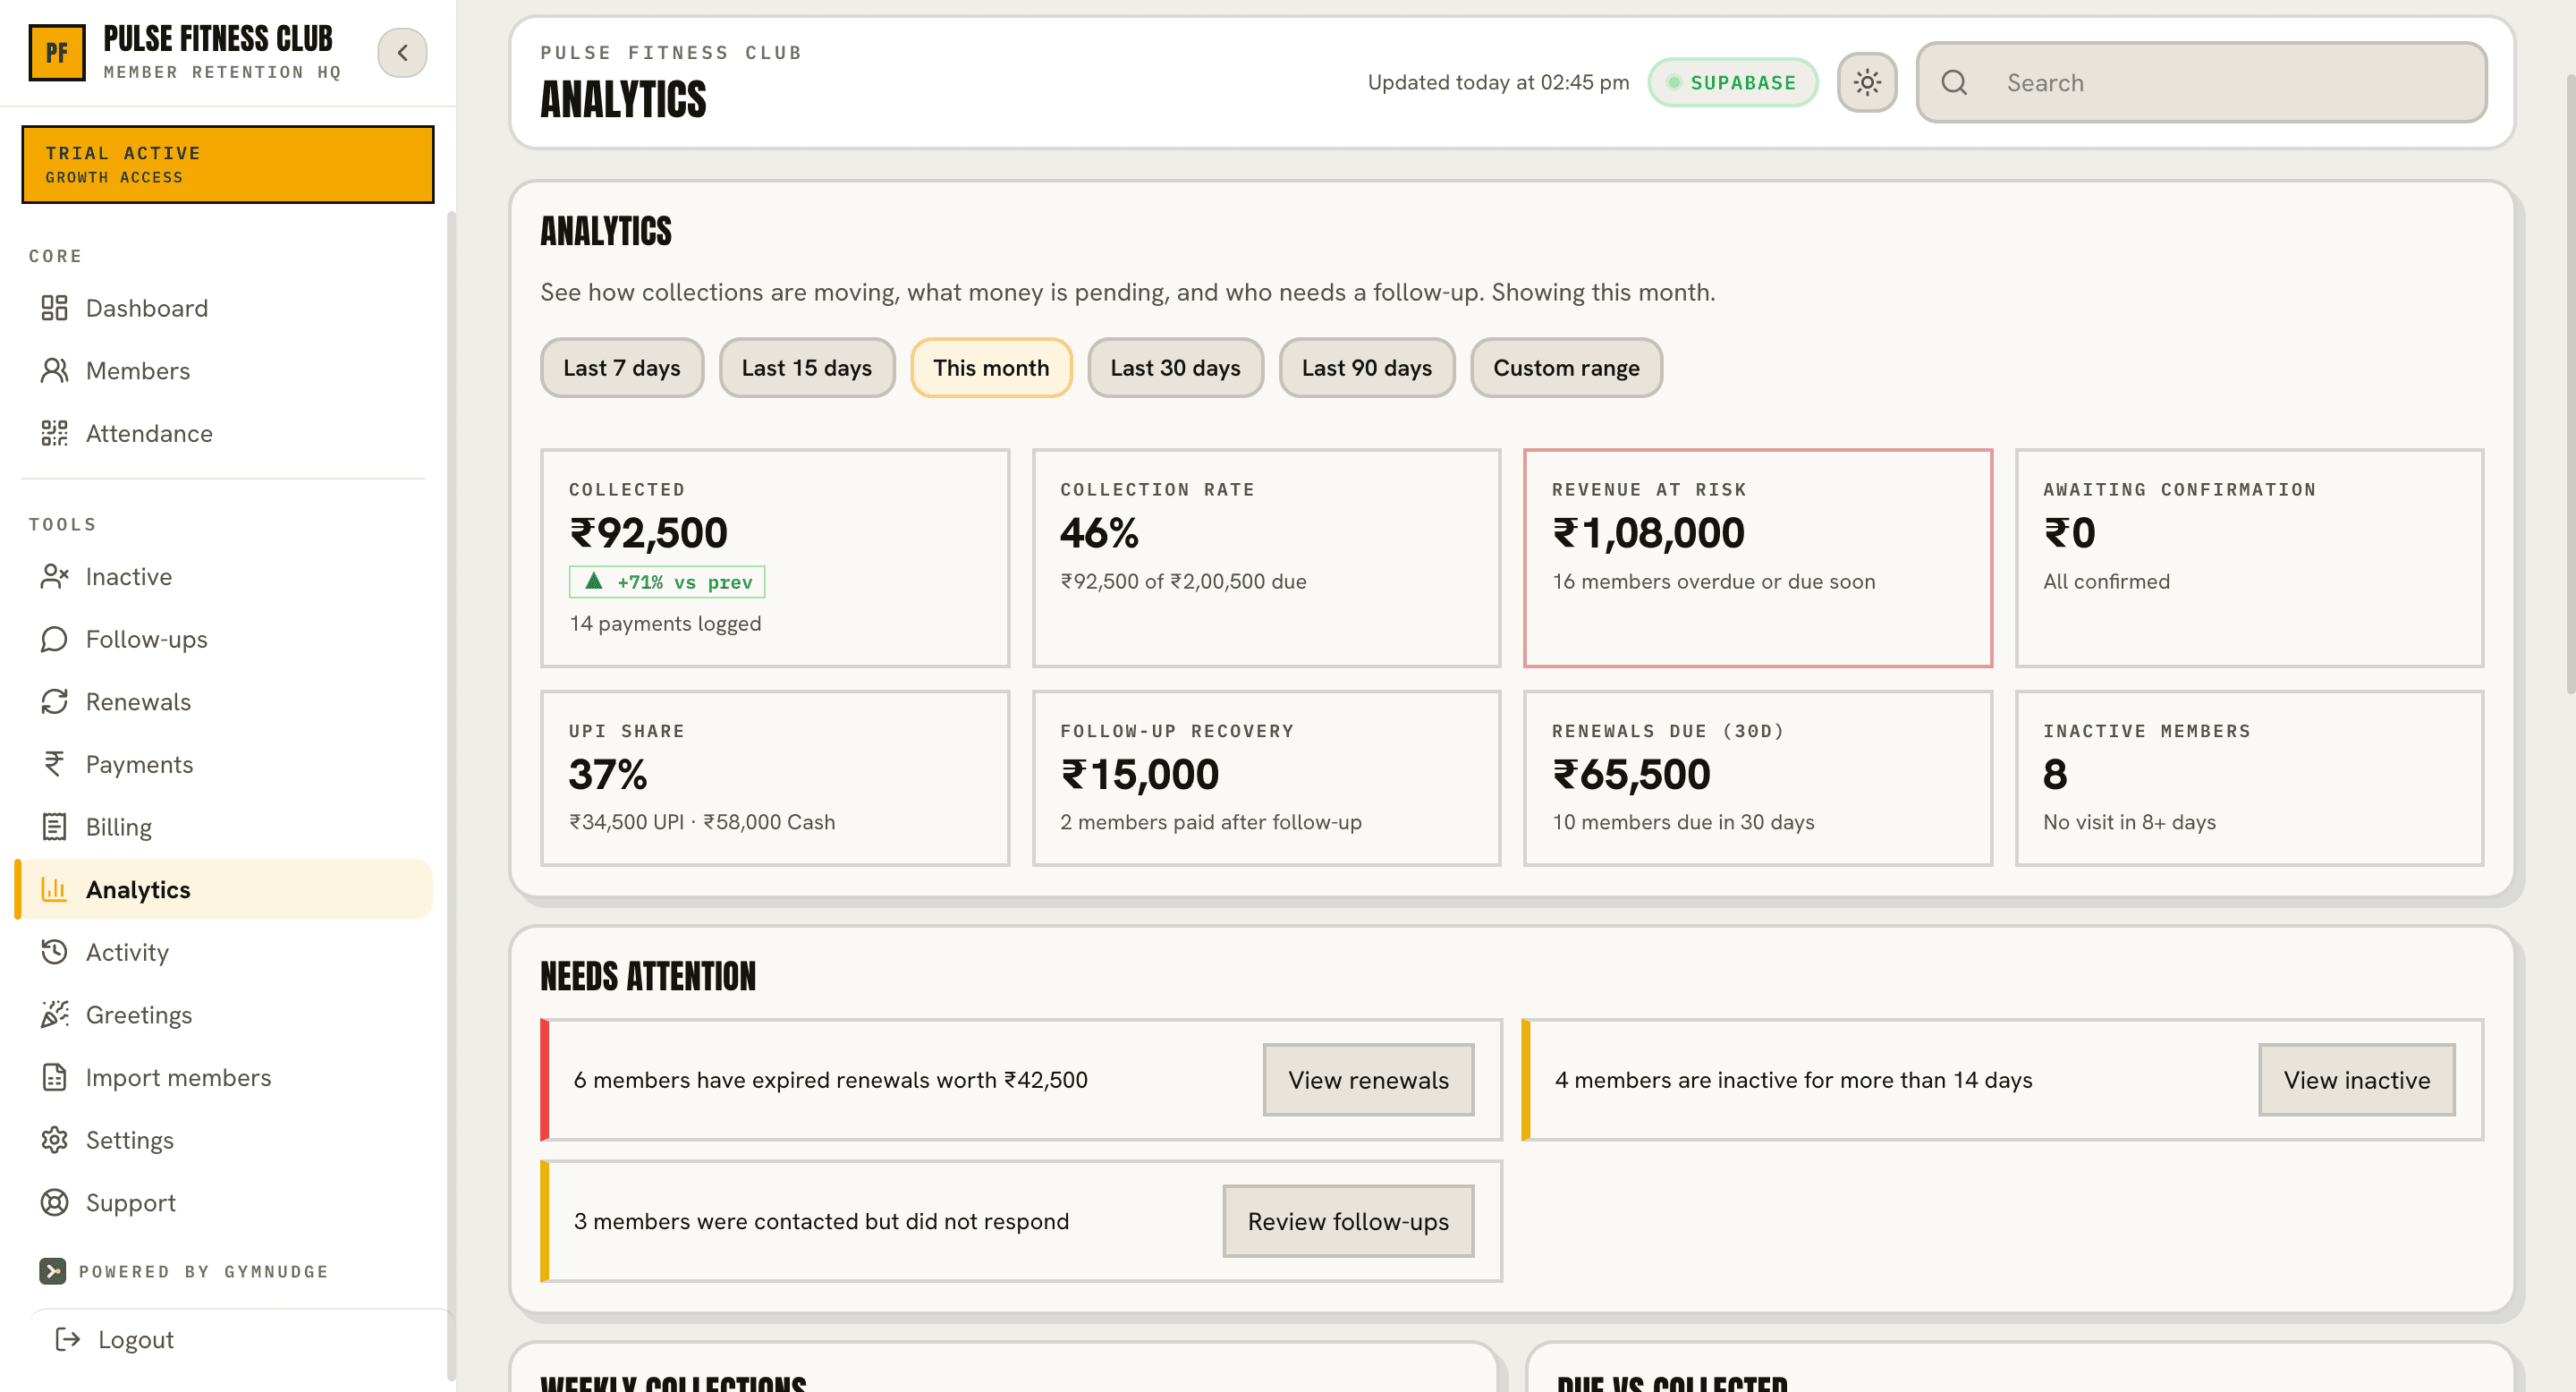Click the Support lifebuoy icon

point(54,1202)
